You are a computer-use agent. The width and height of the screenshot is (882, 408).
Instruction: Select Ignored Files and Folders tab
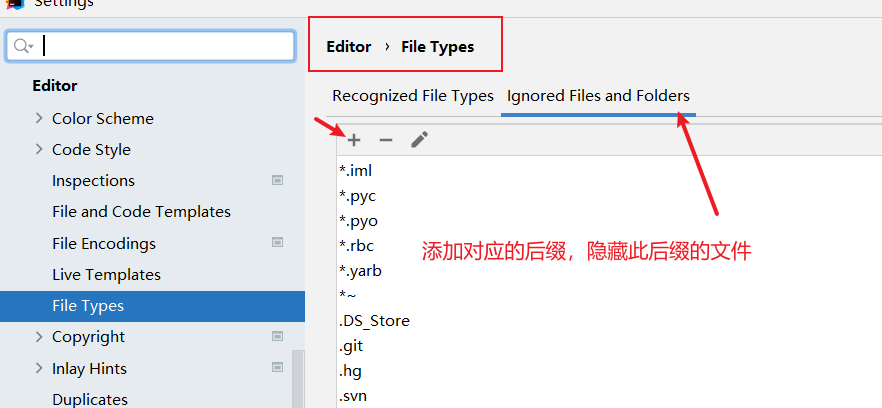[x=598, y=96]
